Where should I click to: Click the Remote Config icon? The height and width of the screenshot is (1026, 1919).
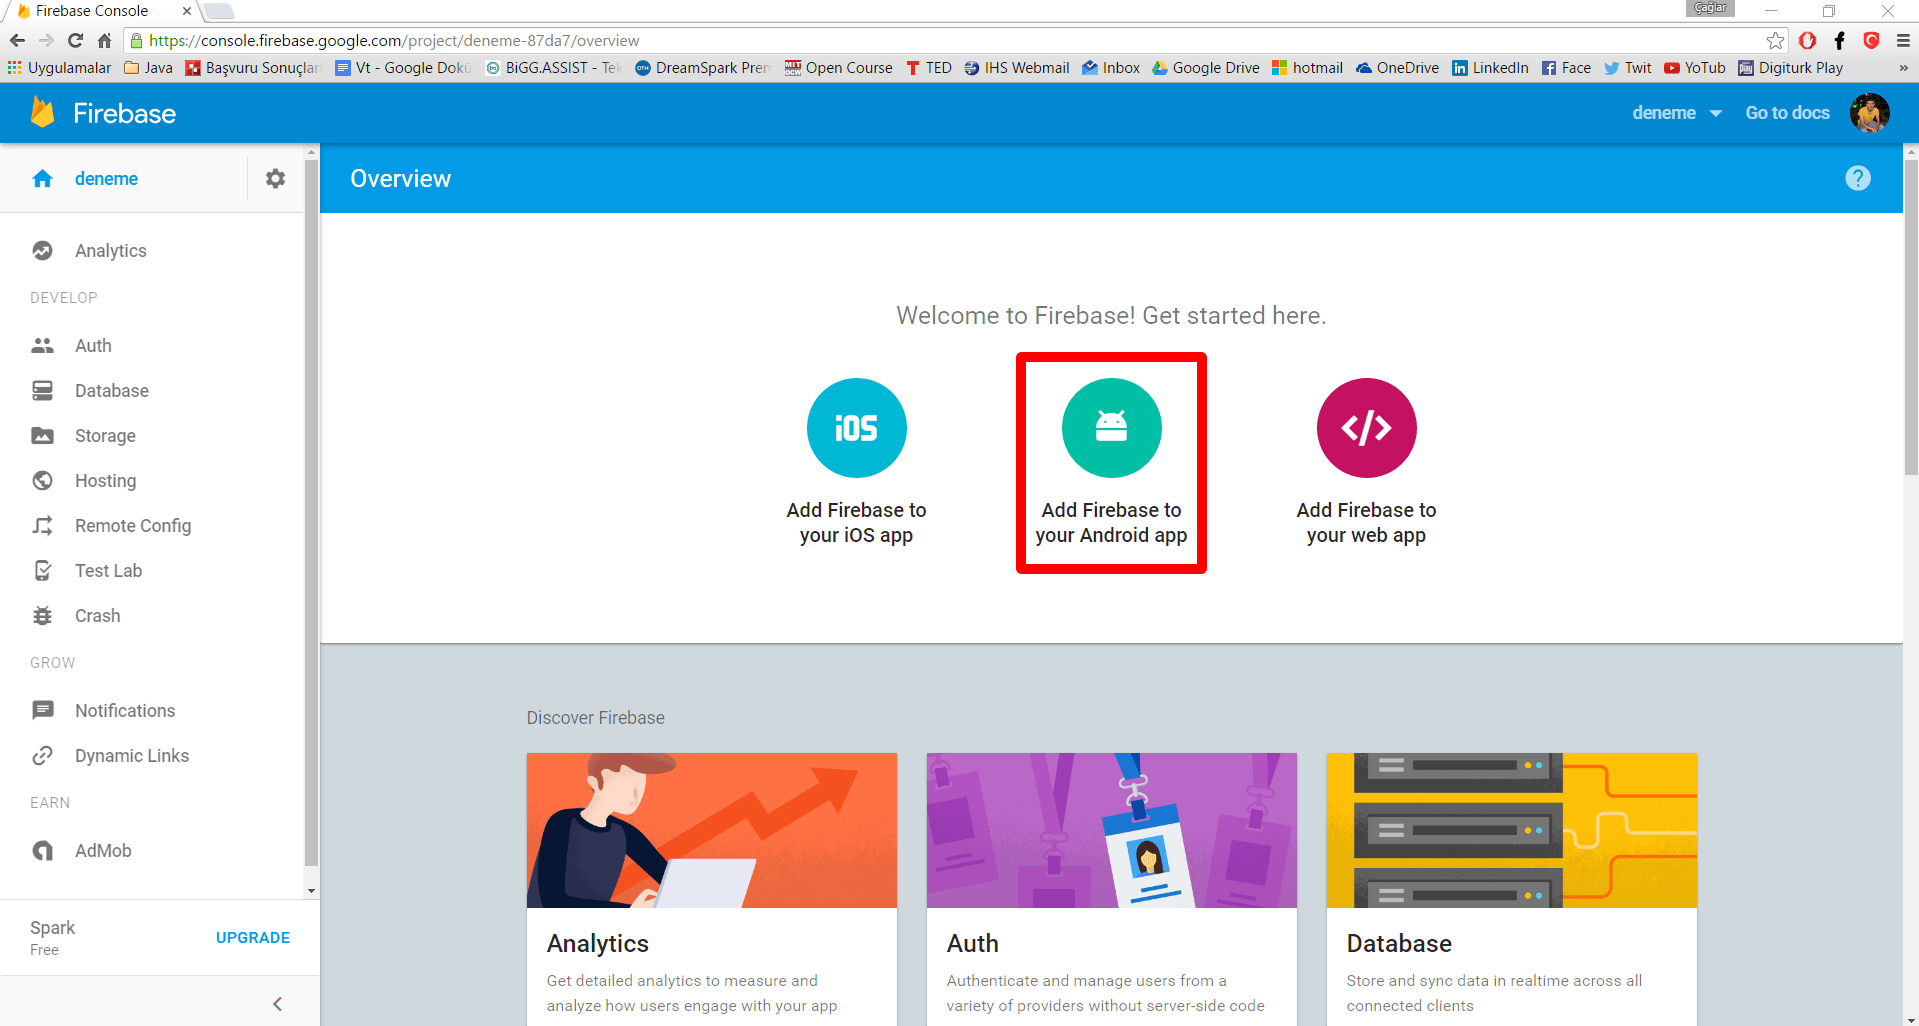pyautogui.click(x=42, y=525)
